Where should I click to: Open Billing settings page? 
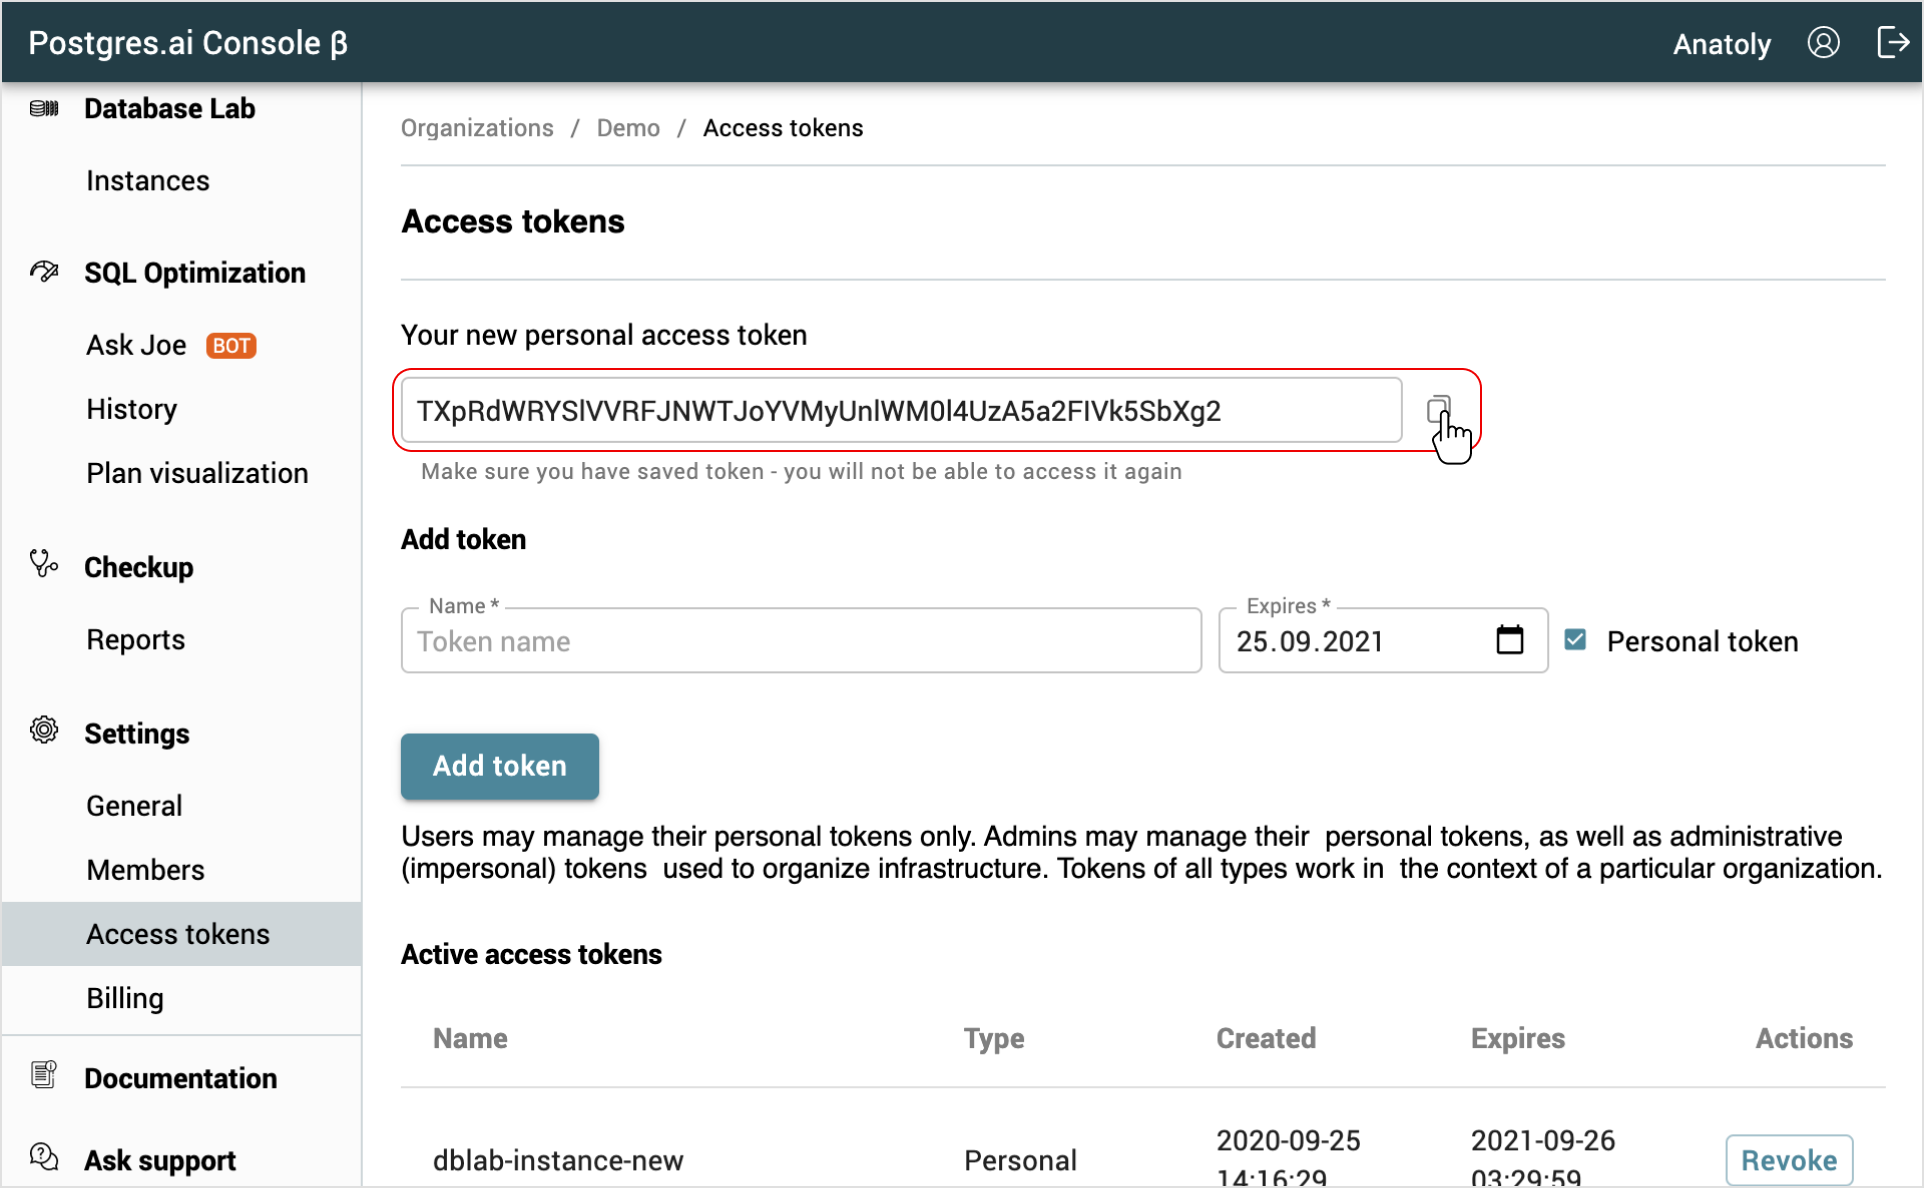click(125, 998)
